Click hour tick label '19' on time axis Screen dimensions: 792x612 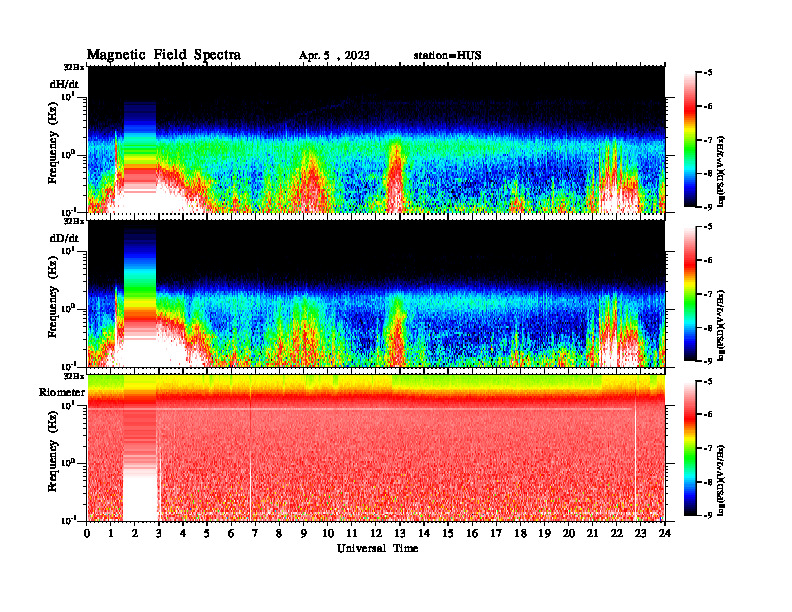[544, 534]
